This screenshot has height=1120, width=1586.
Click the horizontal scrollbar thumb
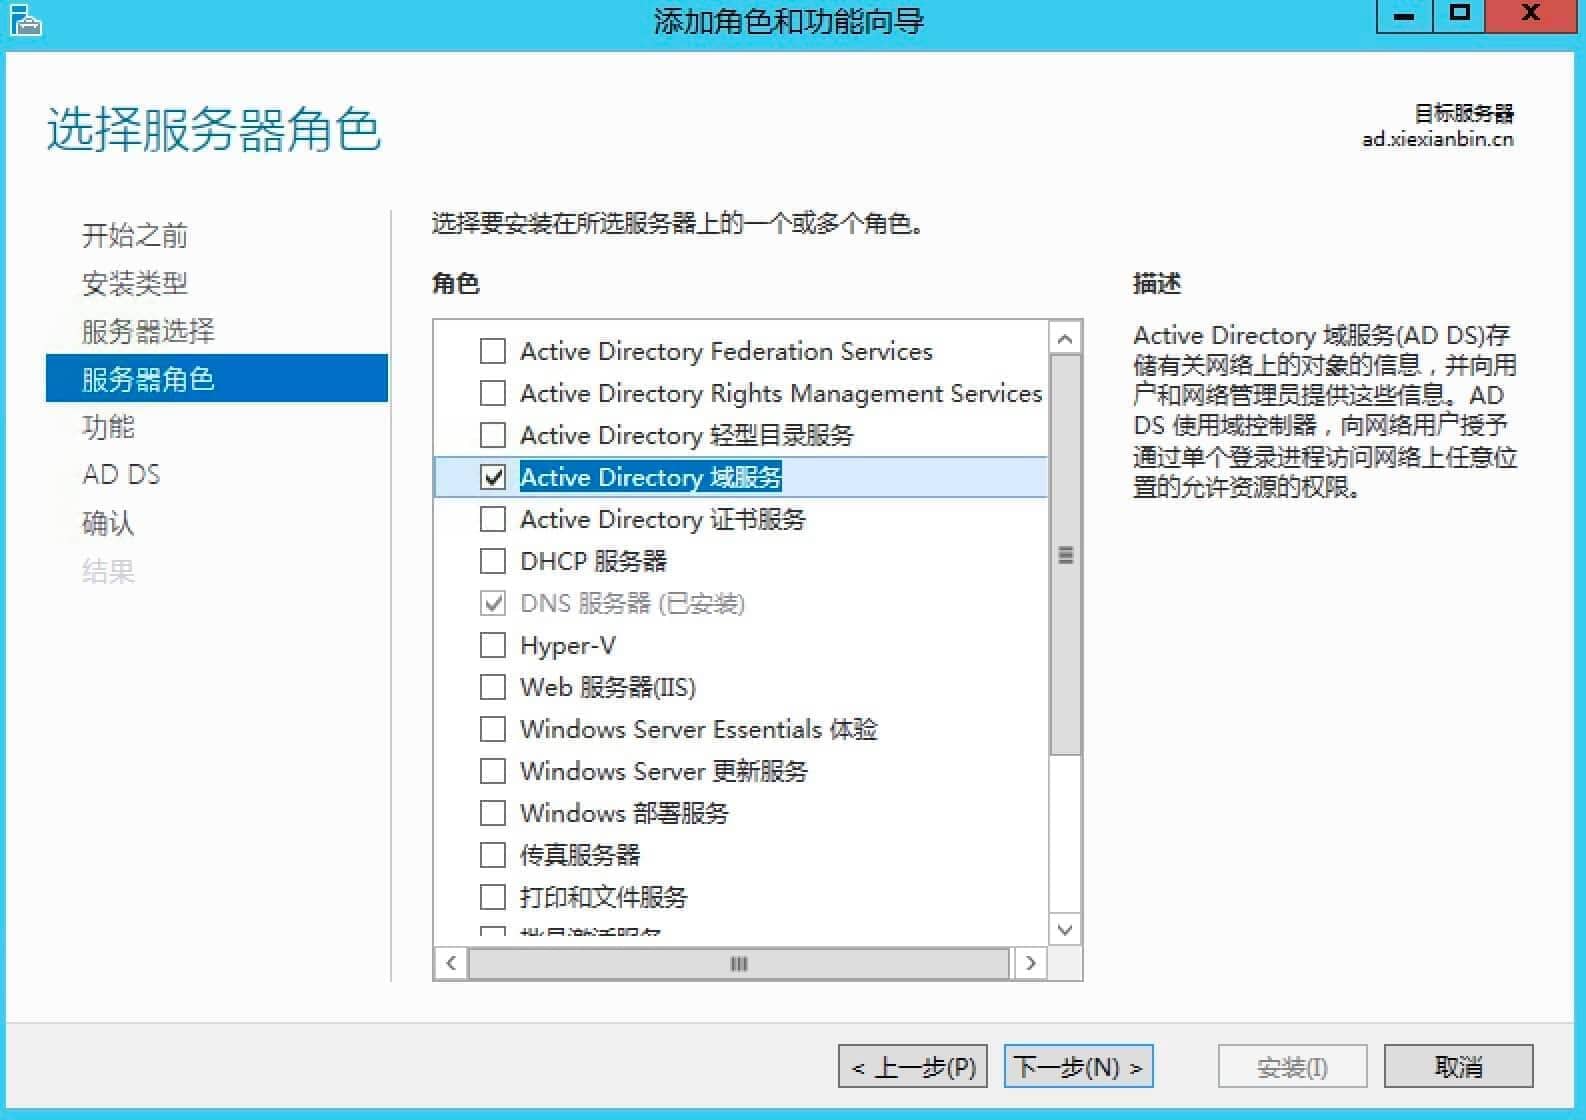739,963
